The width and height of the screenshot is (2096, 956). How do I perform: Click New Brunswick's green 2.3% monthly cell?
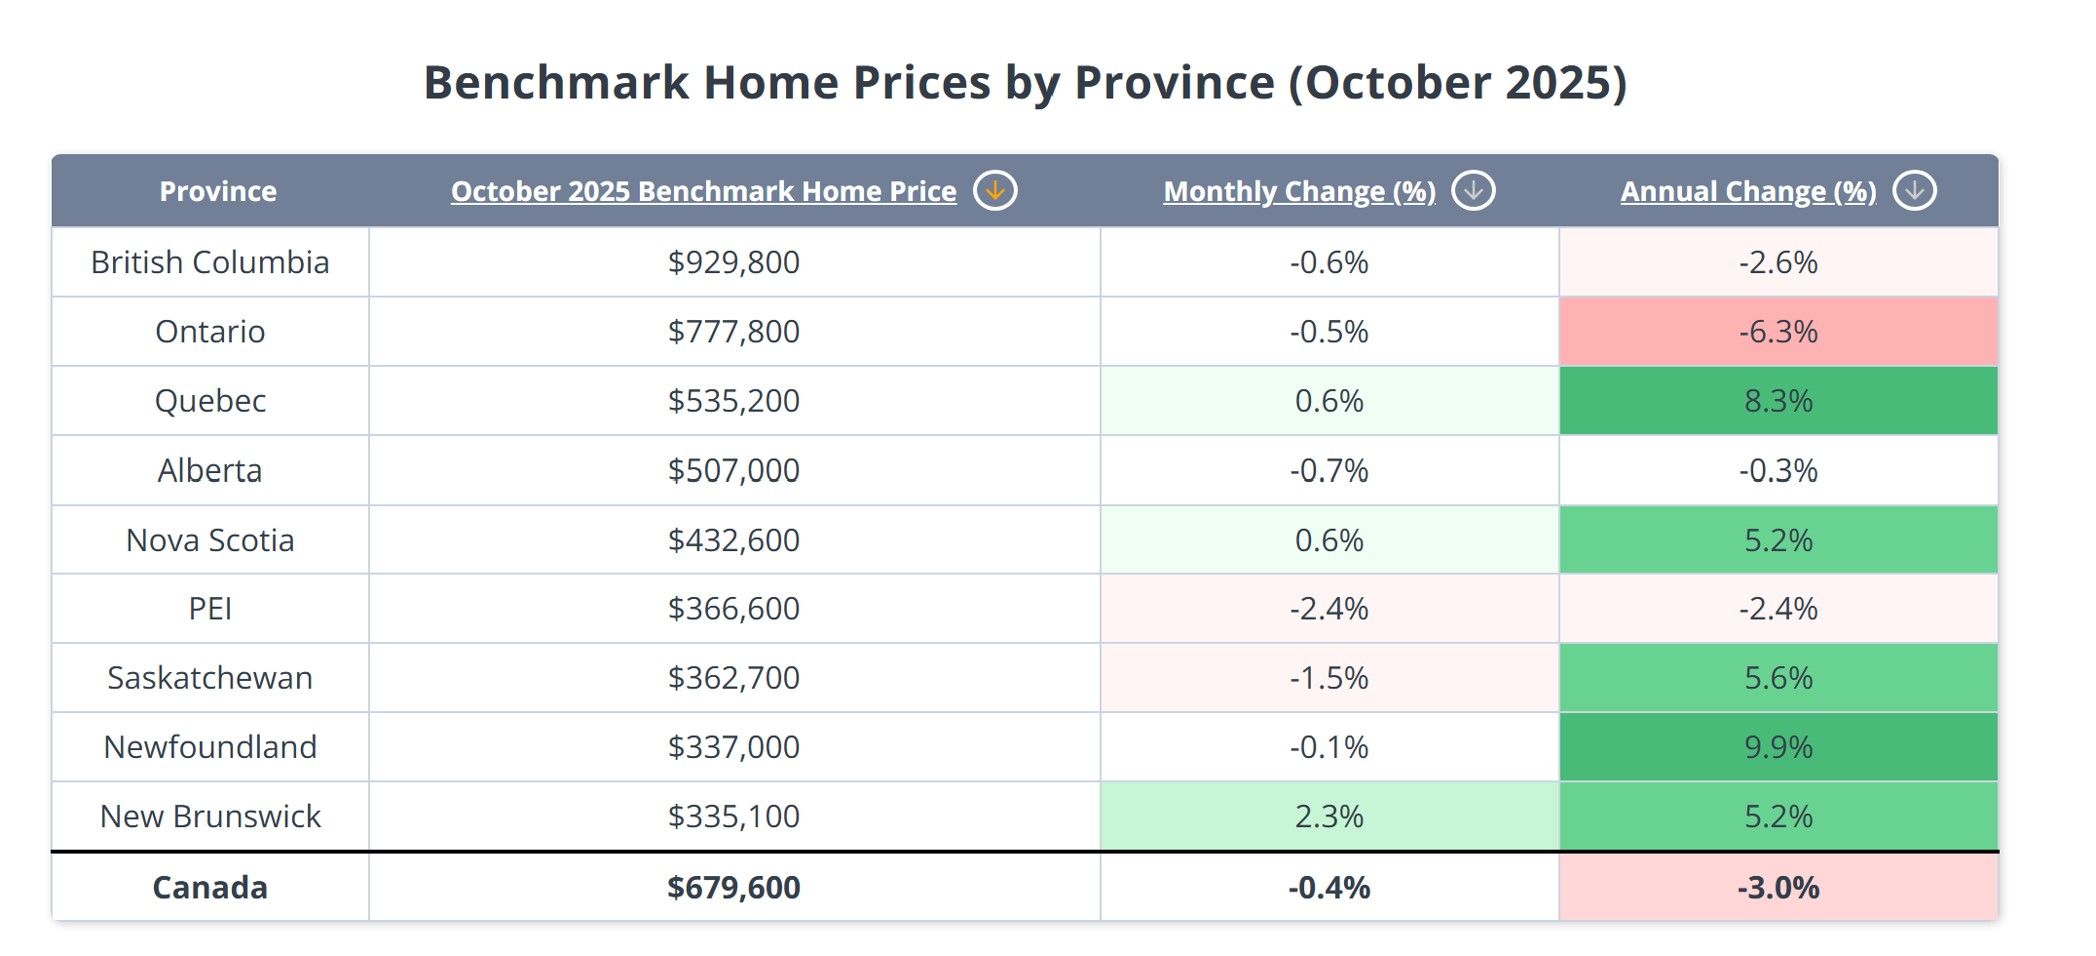click(x=1329, y=816)
